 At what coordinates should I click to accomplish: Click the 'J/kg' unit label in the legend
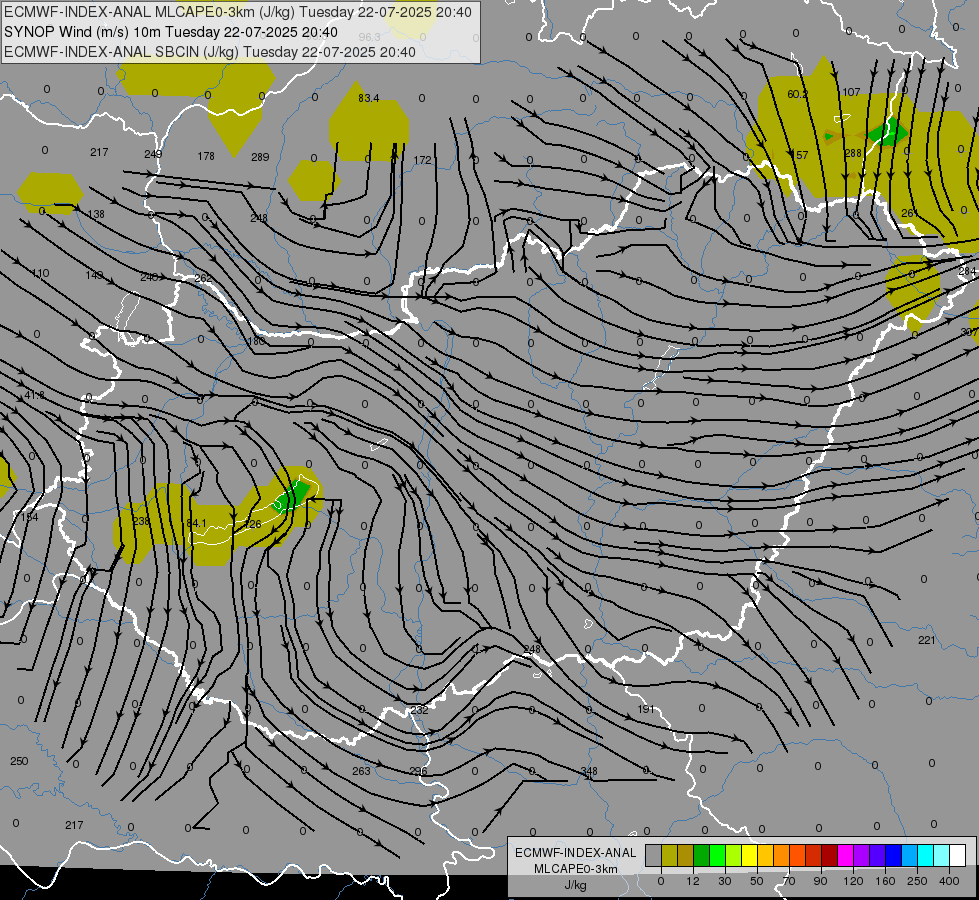575,885
